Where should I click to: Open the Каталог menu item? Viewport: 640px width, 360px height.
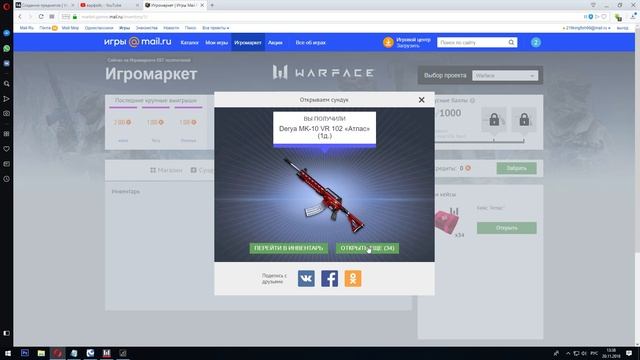[x=189, y=42]
